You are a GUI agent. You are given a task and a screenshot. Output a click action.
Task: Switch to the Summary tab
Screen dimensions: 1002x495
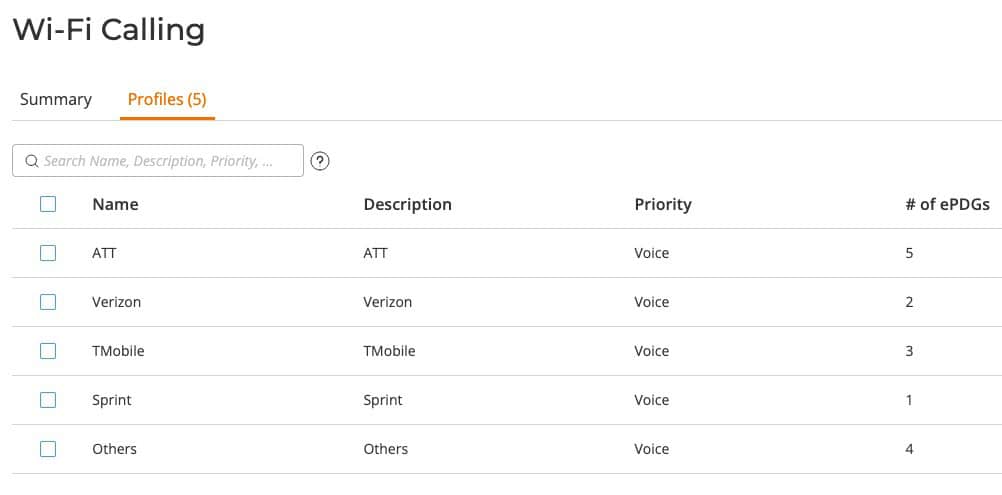click(56, 100)
